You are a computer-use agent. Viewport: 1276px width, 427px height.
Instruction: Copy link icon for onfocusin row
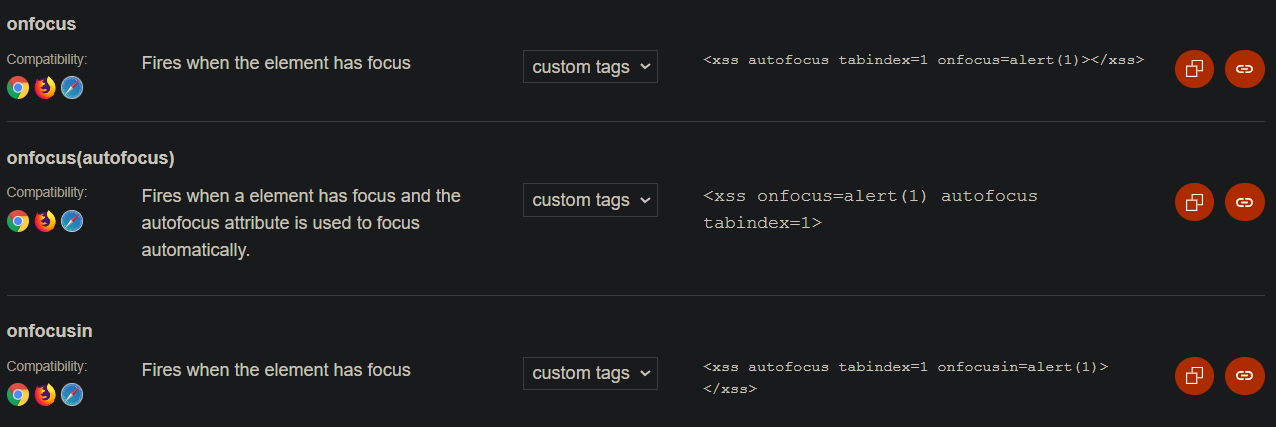[x=1244, y=376]
